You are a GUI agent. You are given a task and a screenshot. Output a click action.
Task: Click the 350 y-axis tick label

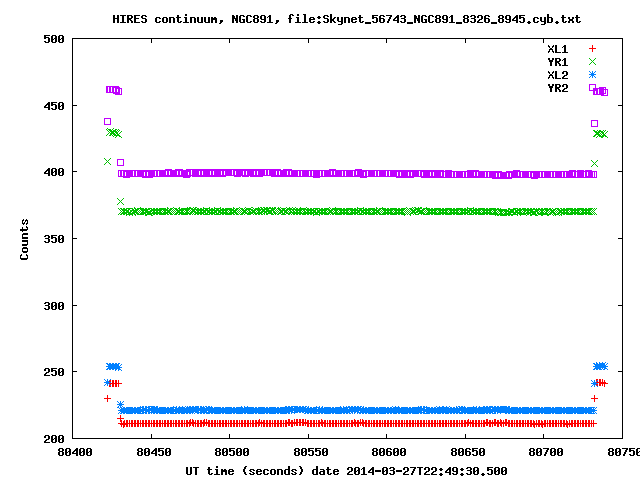point(54,239)
